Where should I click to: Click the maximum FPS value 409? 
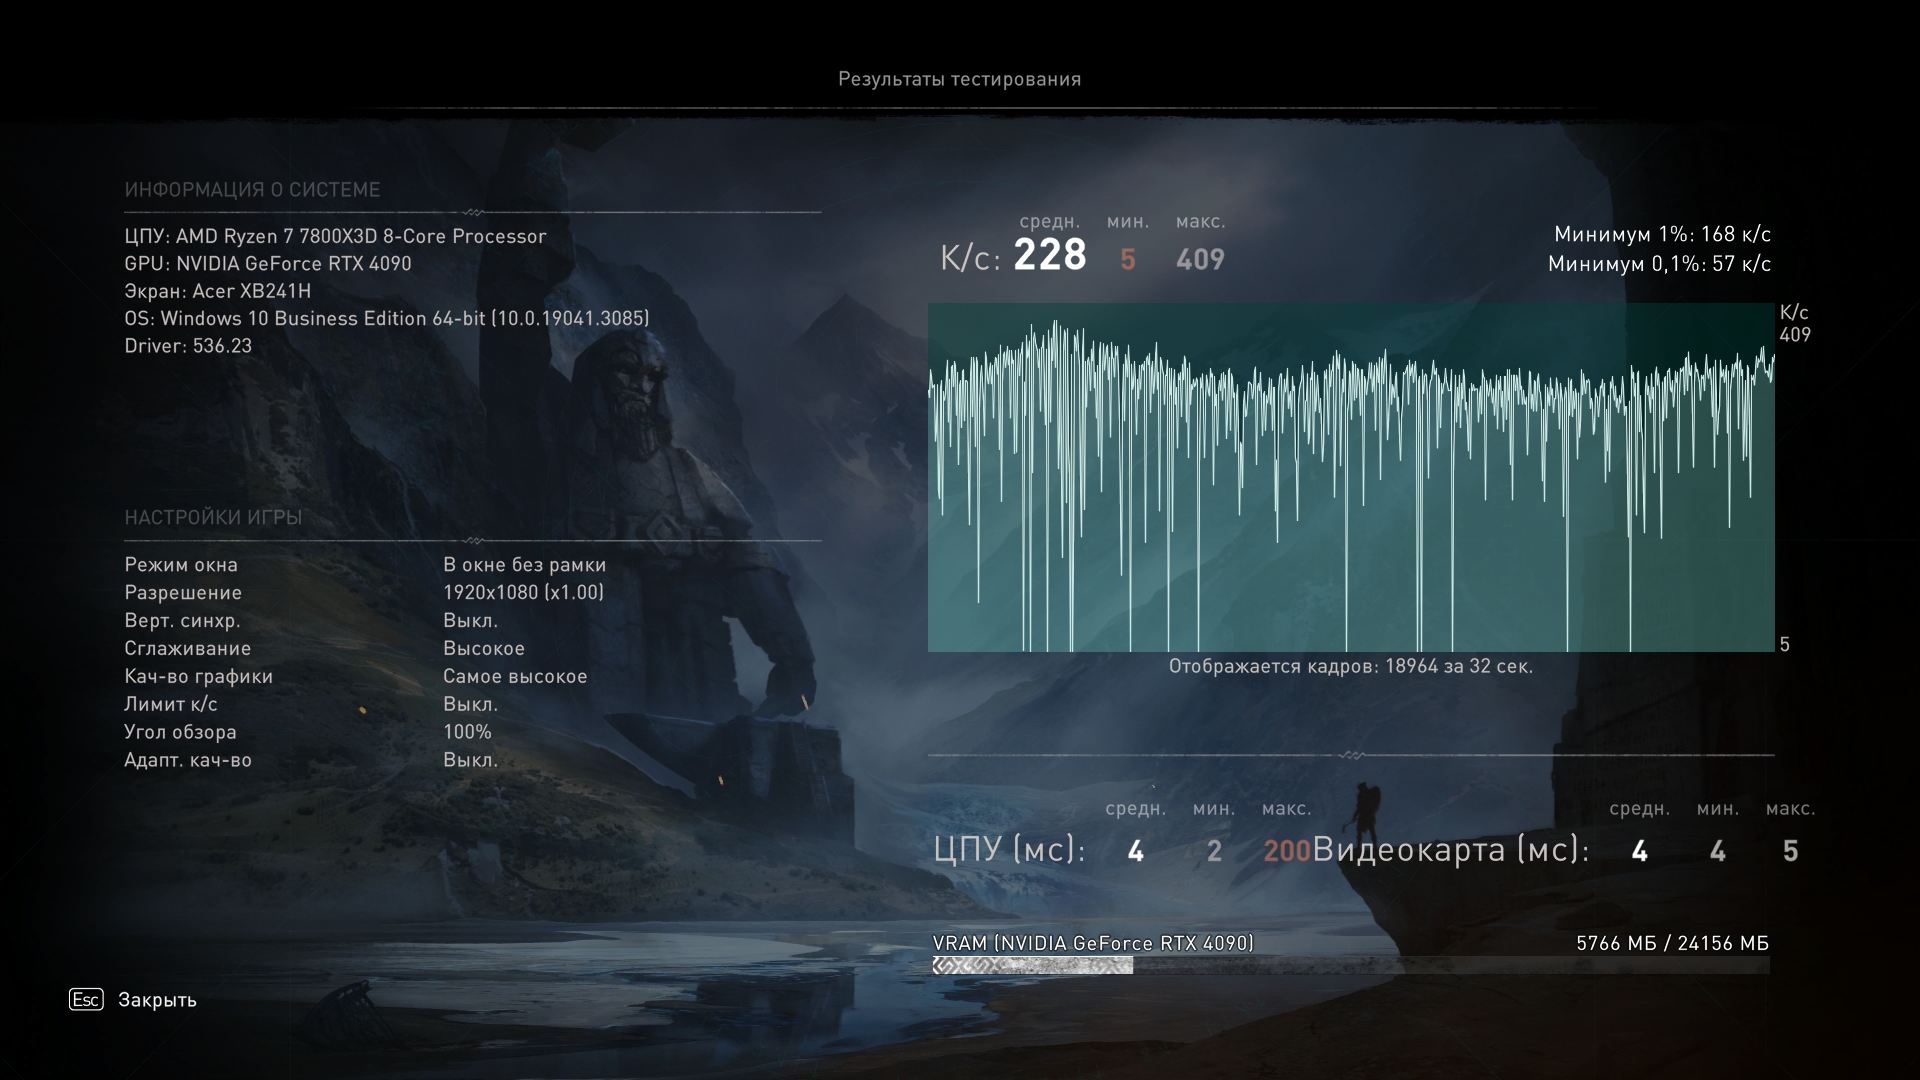(x=1200, y=260)
